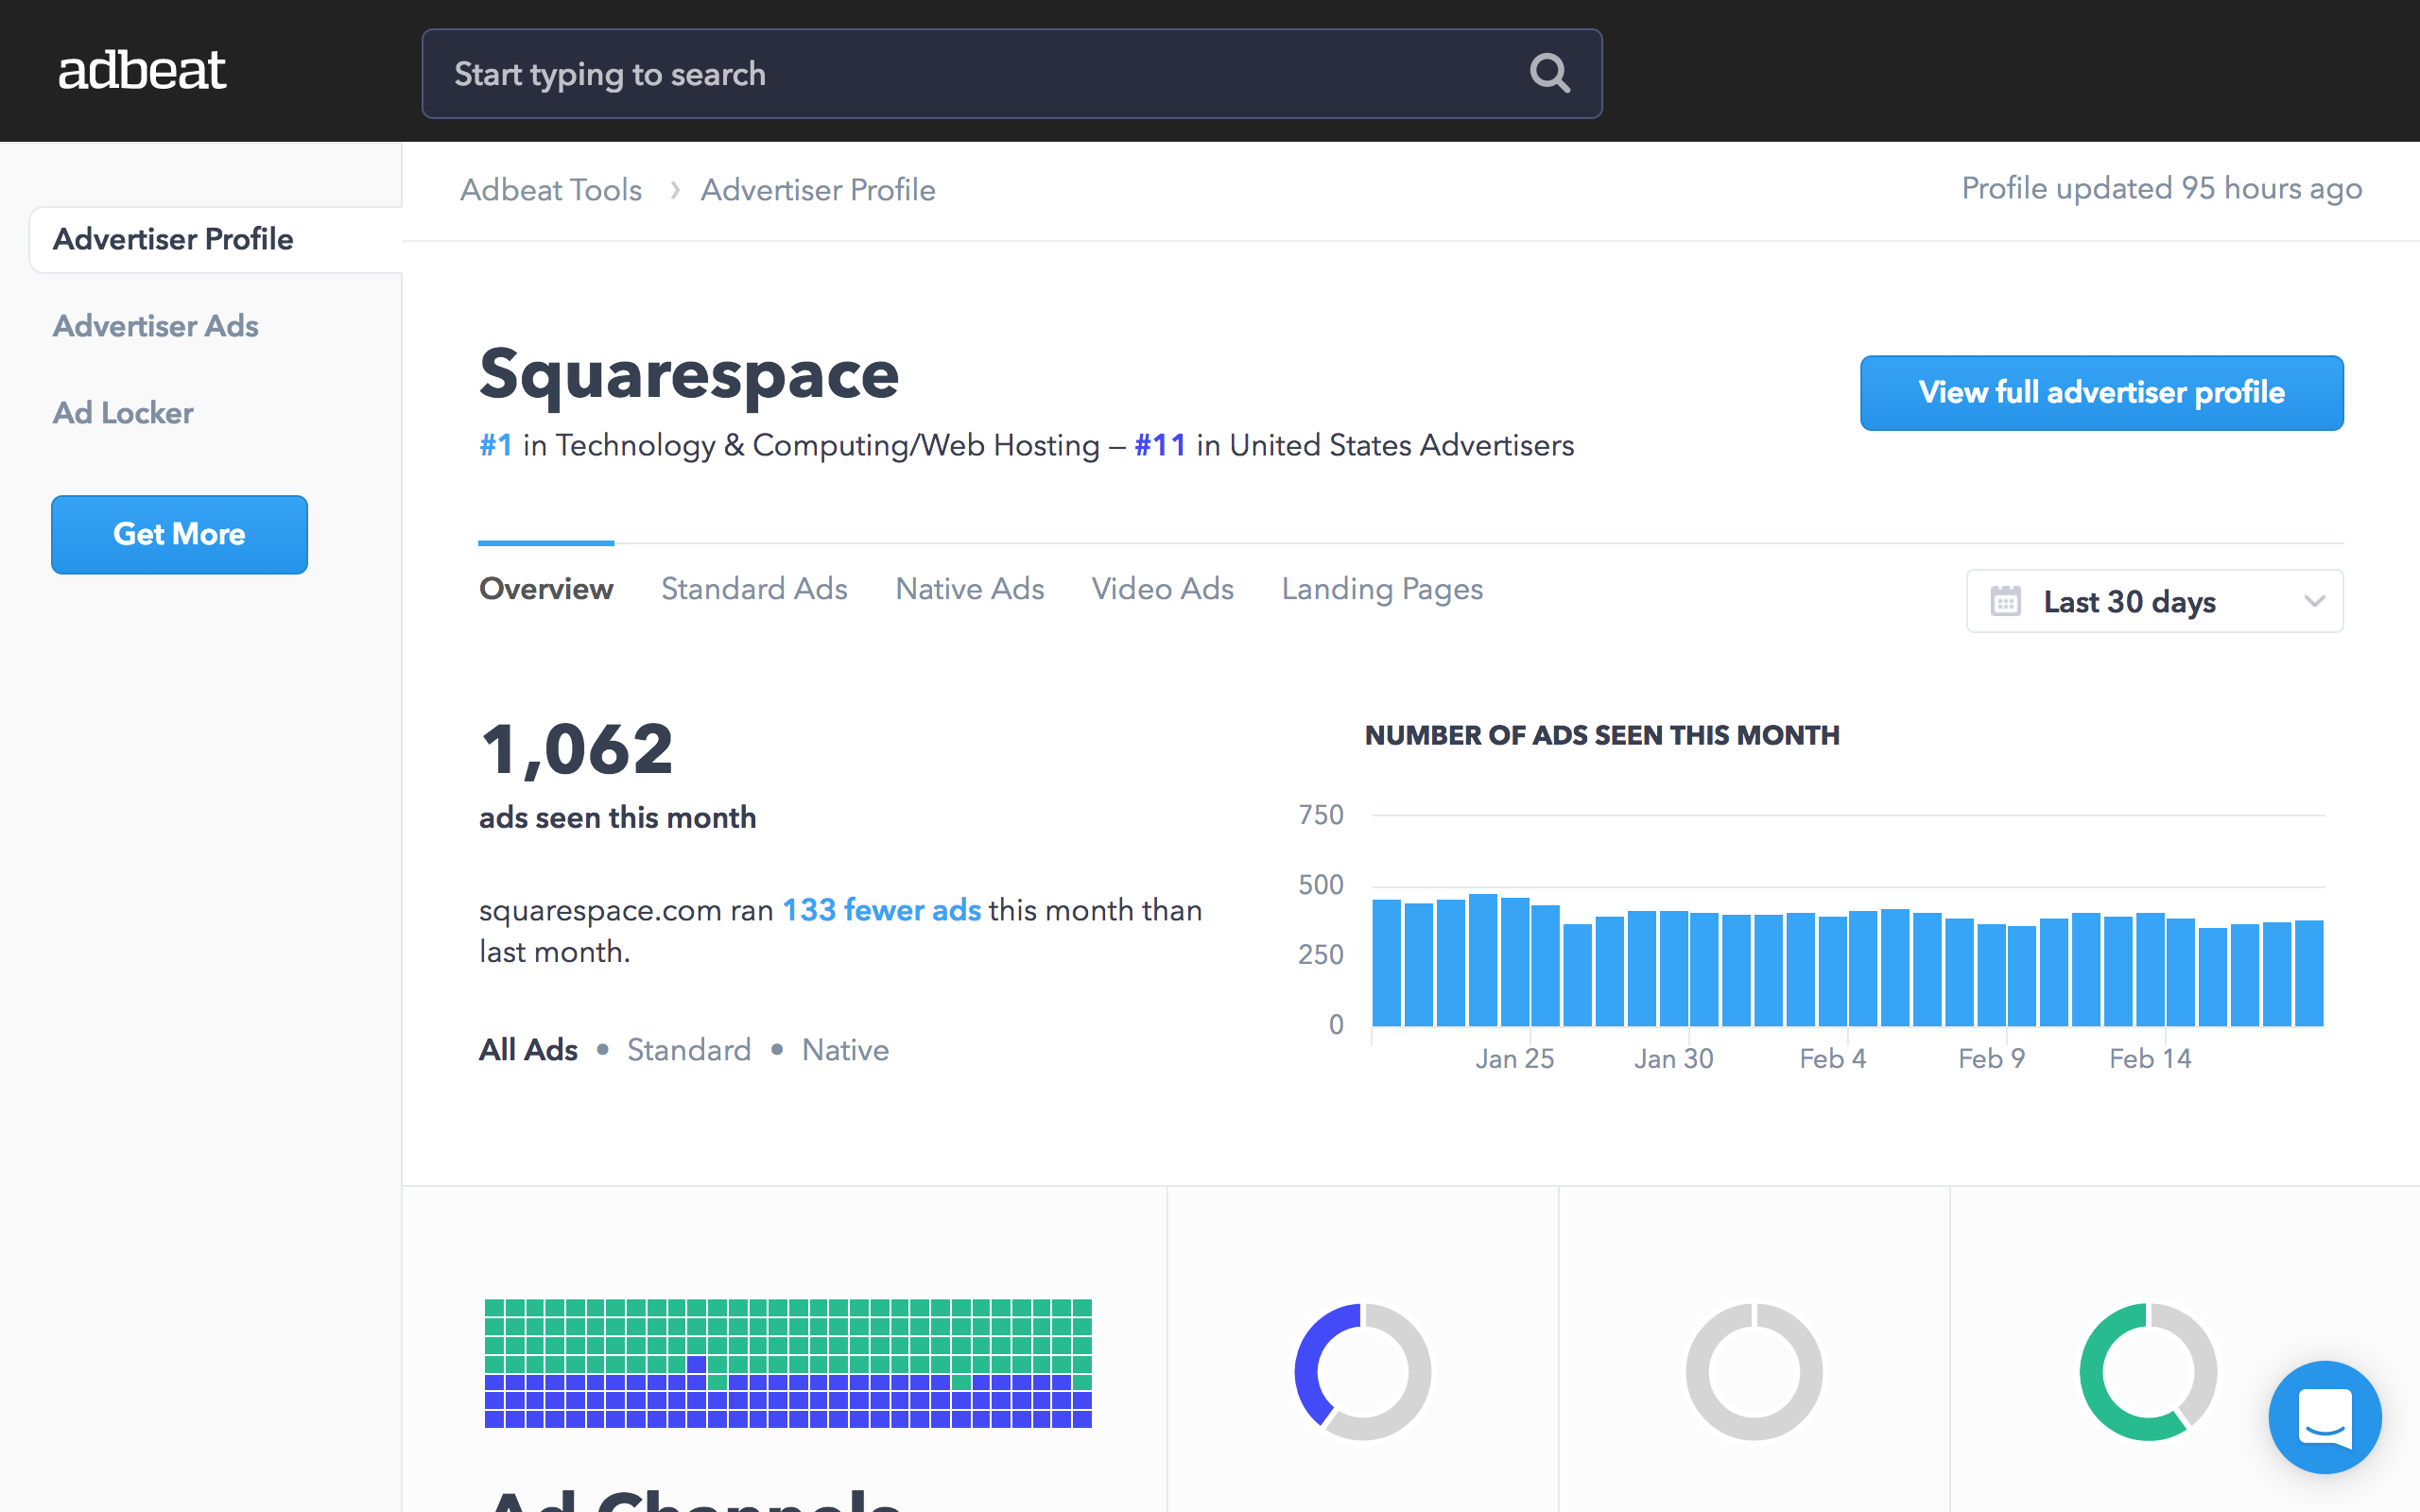Click the Squarespace heading
The width and height of the screenshot is (2420, 1512).
689,375
